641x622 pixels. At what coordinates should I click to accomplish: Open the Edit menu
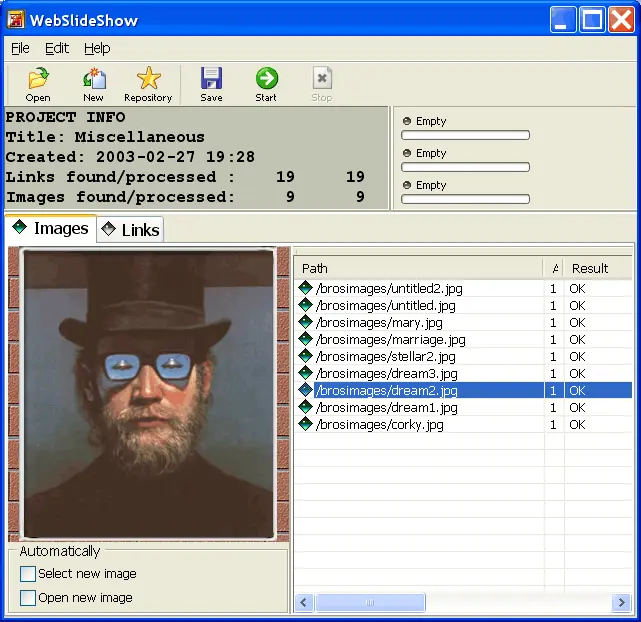[57, 48]
